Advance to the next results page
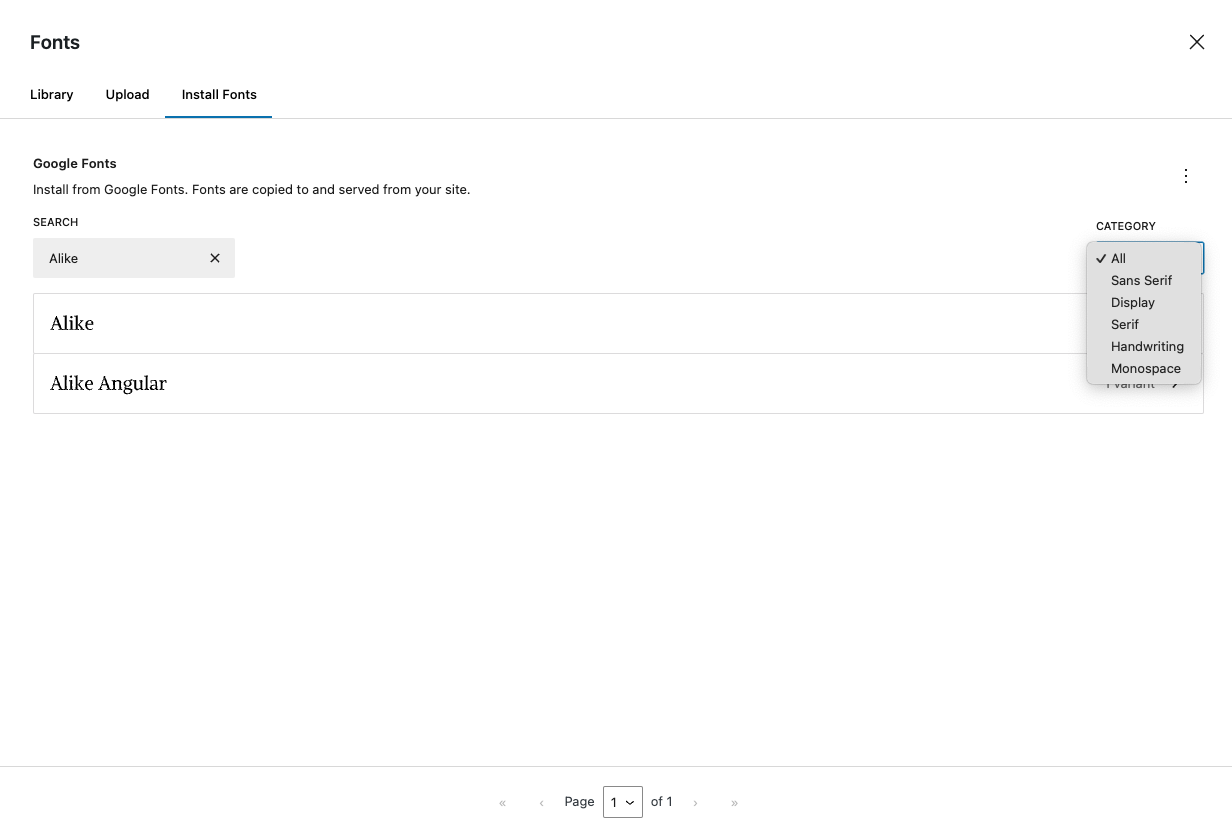This screenshot has width=1232, height=834. 695,802
